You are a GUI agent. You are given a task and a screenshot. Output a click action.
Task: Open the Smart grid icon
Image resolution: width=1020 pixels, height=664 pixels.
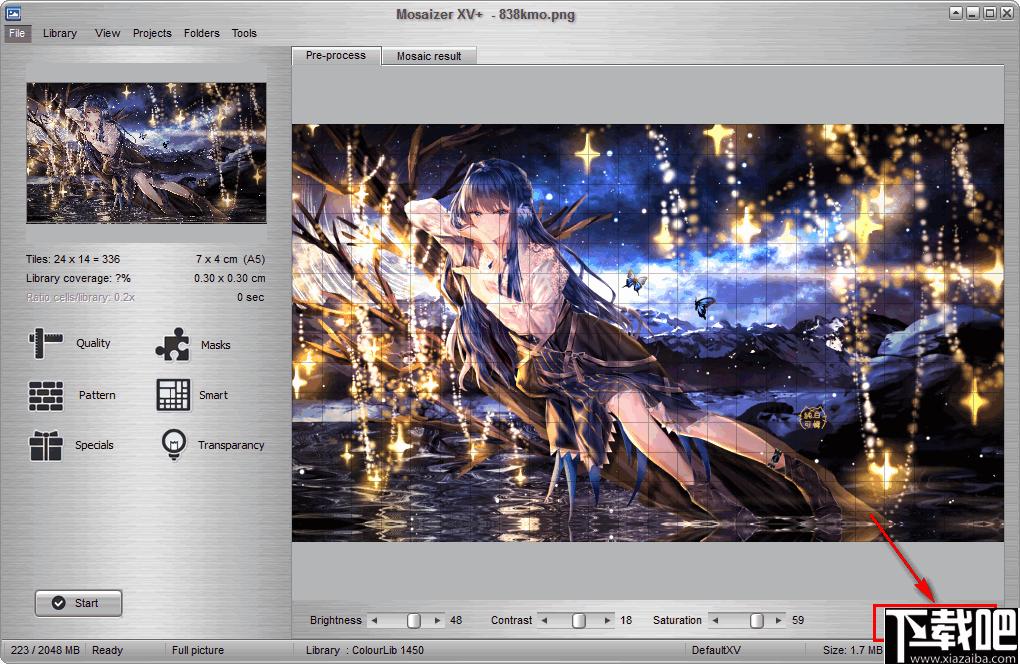pos(173,395)
